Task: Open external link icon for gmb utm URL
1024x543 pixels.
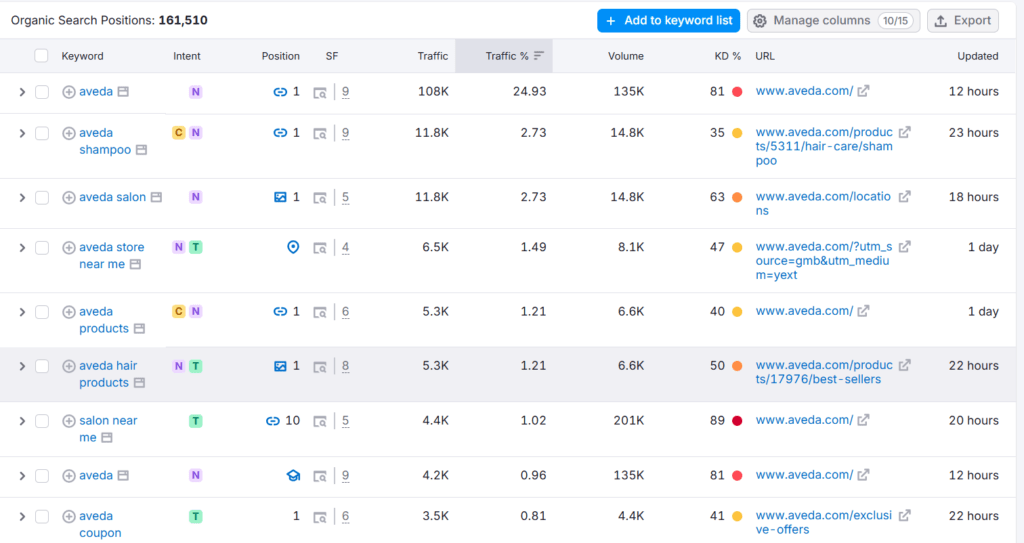Action: pyautogui.click(x=904, y=247)
